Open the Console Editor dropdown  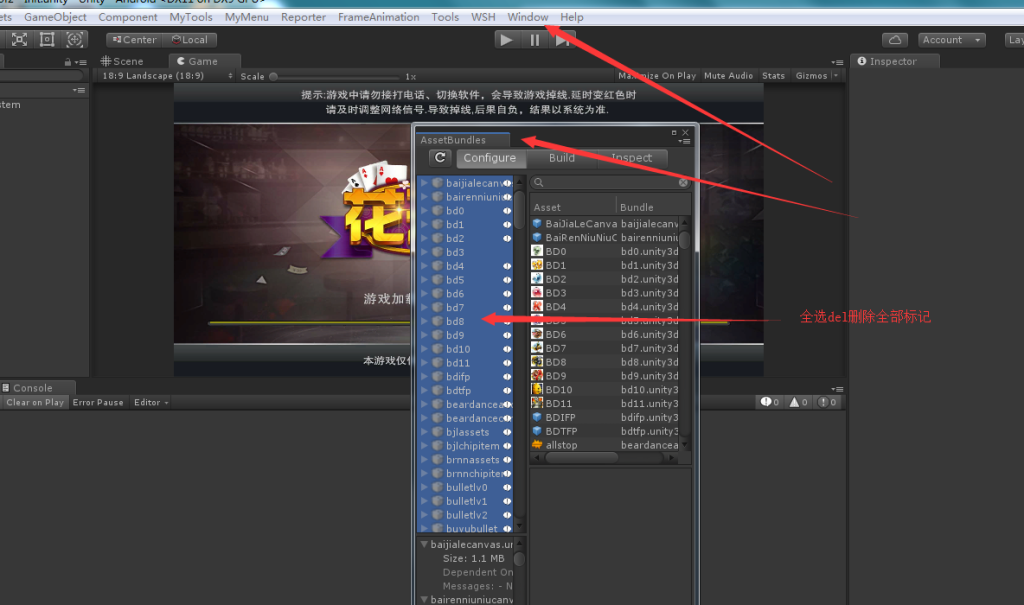(x=151, y=402)
